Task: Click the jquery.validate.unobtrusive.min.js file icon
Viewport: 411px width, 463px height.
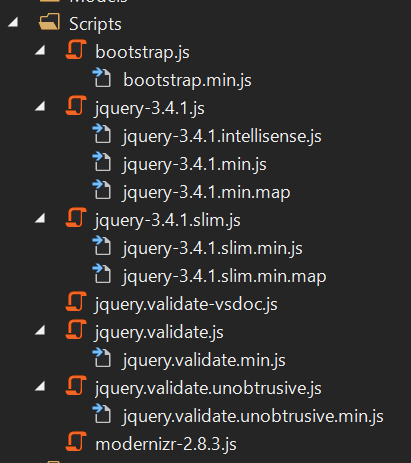Action: coord(102,414)
